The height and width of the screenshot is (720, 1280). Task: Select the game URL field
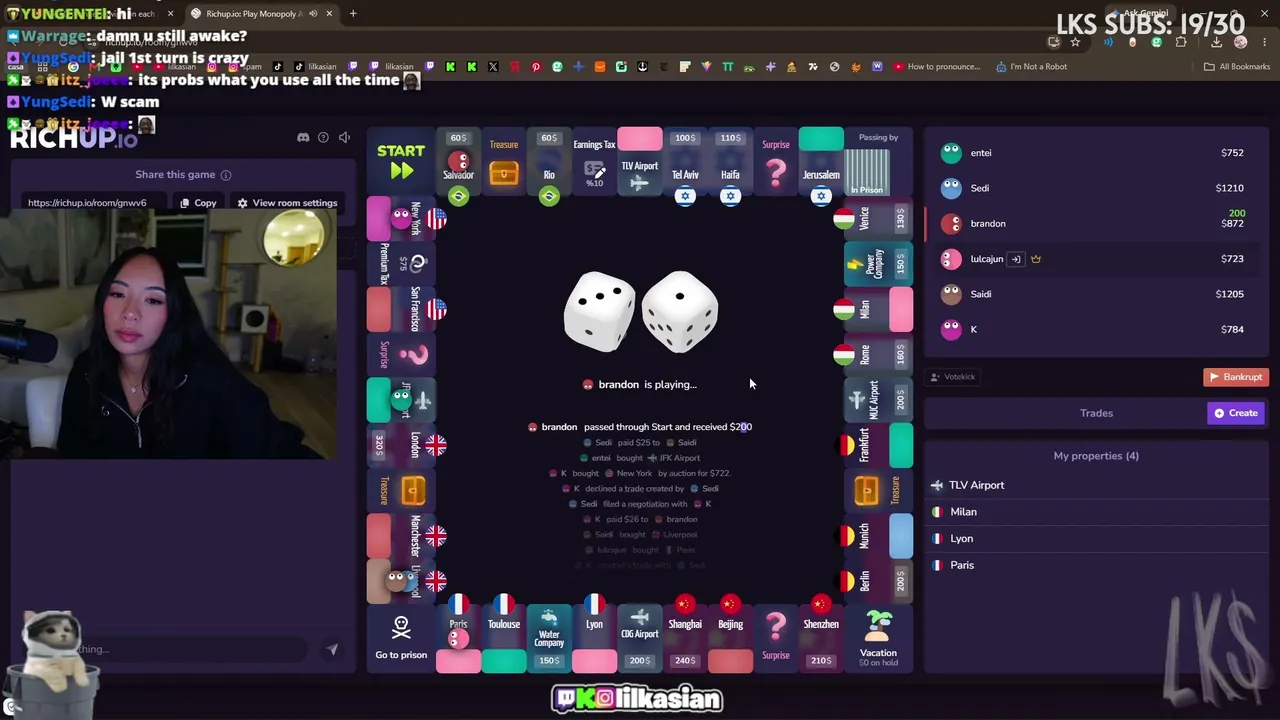pyautogui.click(x=97, y=203)
